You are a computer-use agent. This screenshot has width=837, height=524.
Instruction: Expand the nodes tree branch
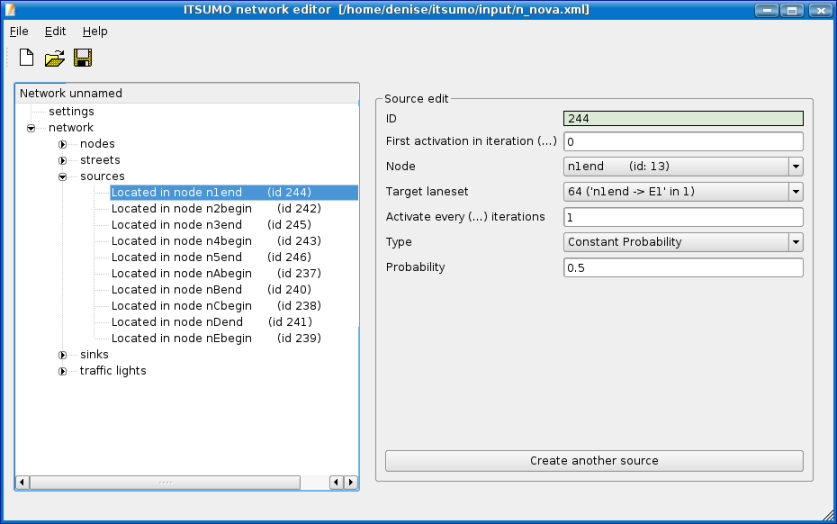[62, 144]
